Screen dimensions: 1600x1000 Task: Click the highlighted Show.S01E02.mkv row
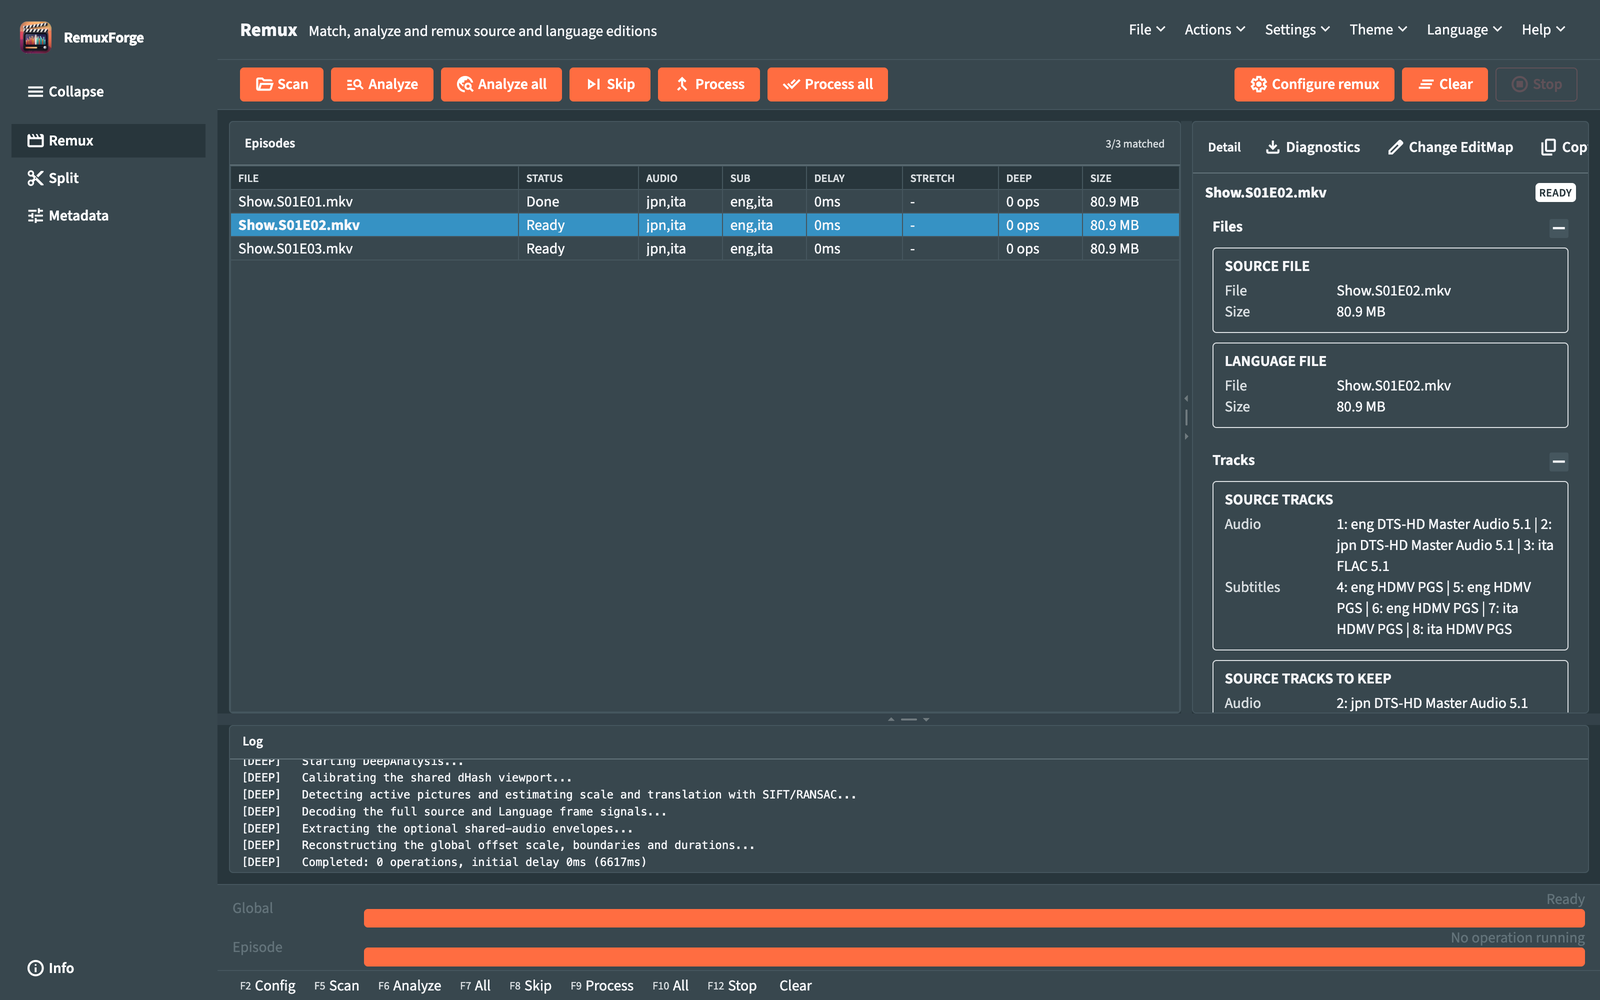tap(705, 225)
